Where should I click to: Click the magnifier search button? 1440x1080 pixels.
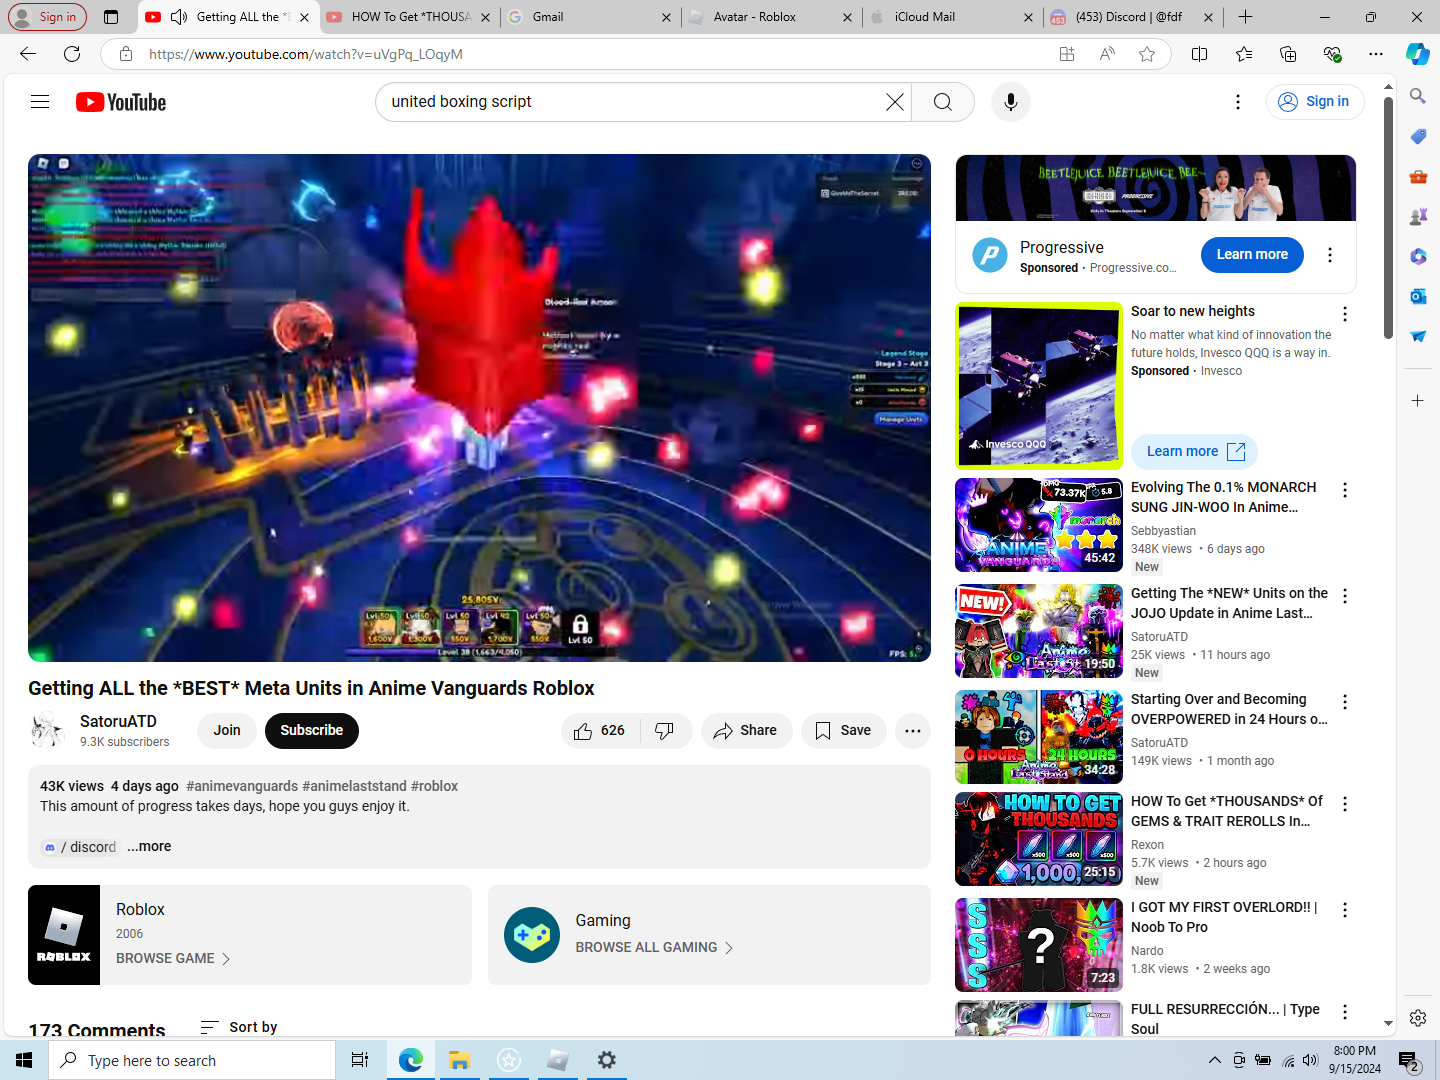pyautogui.click(x=943, y=102)
